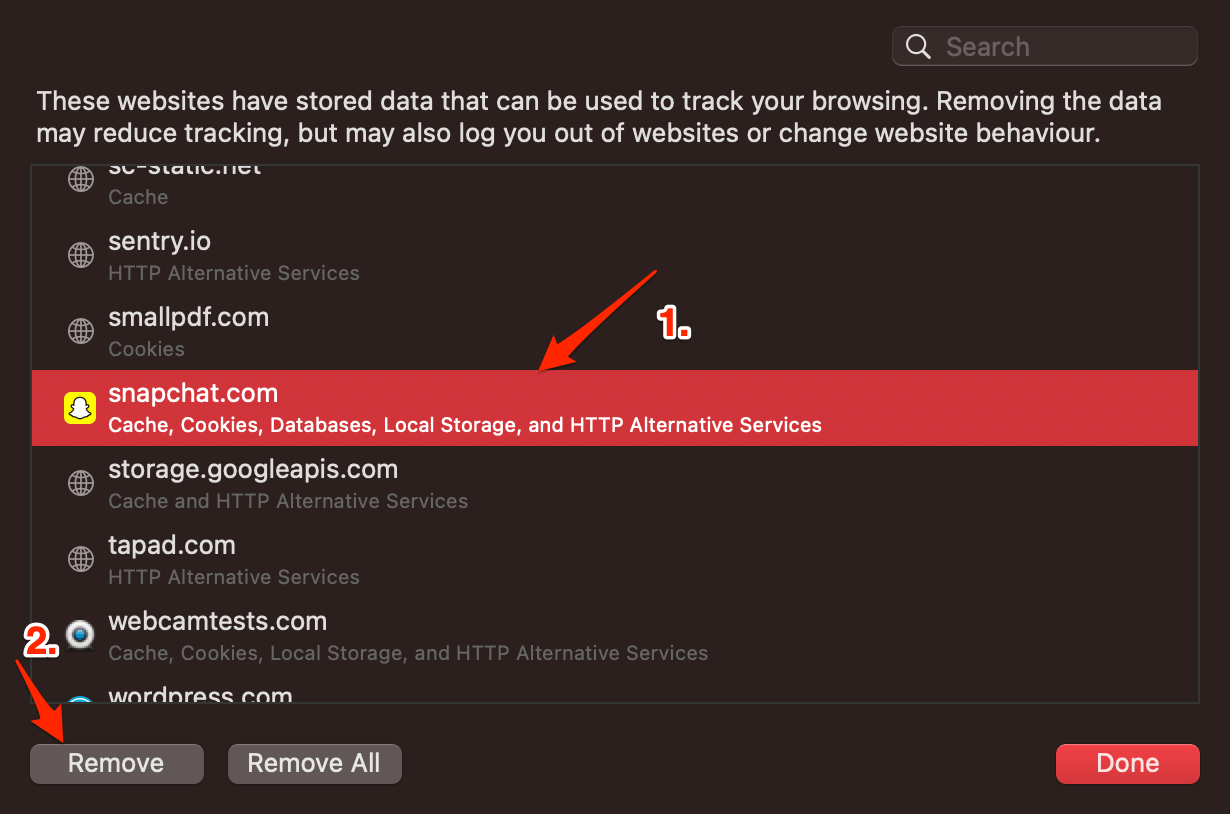Click the magnifying glass search icon
This screenshot has height=814, width=1230.
(x=917, y=47)
